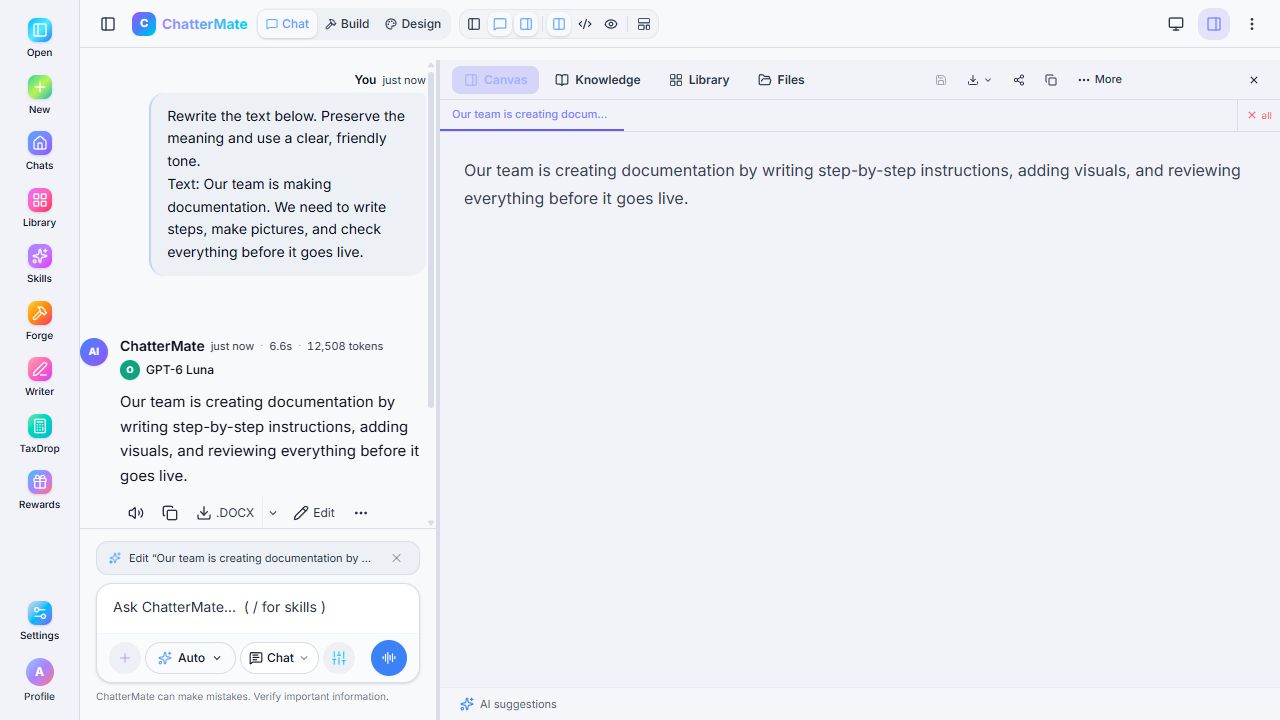
Task: Go to Chats in the sidebar
Action: pos(39,151)
